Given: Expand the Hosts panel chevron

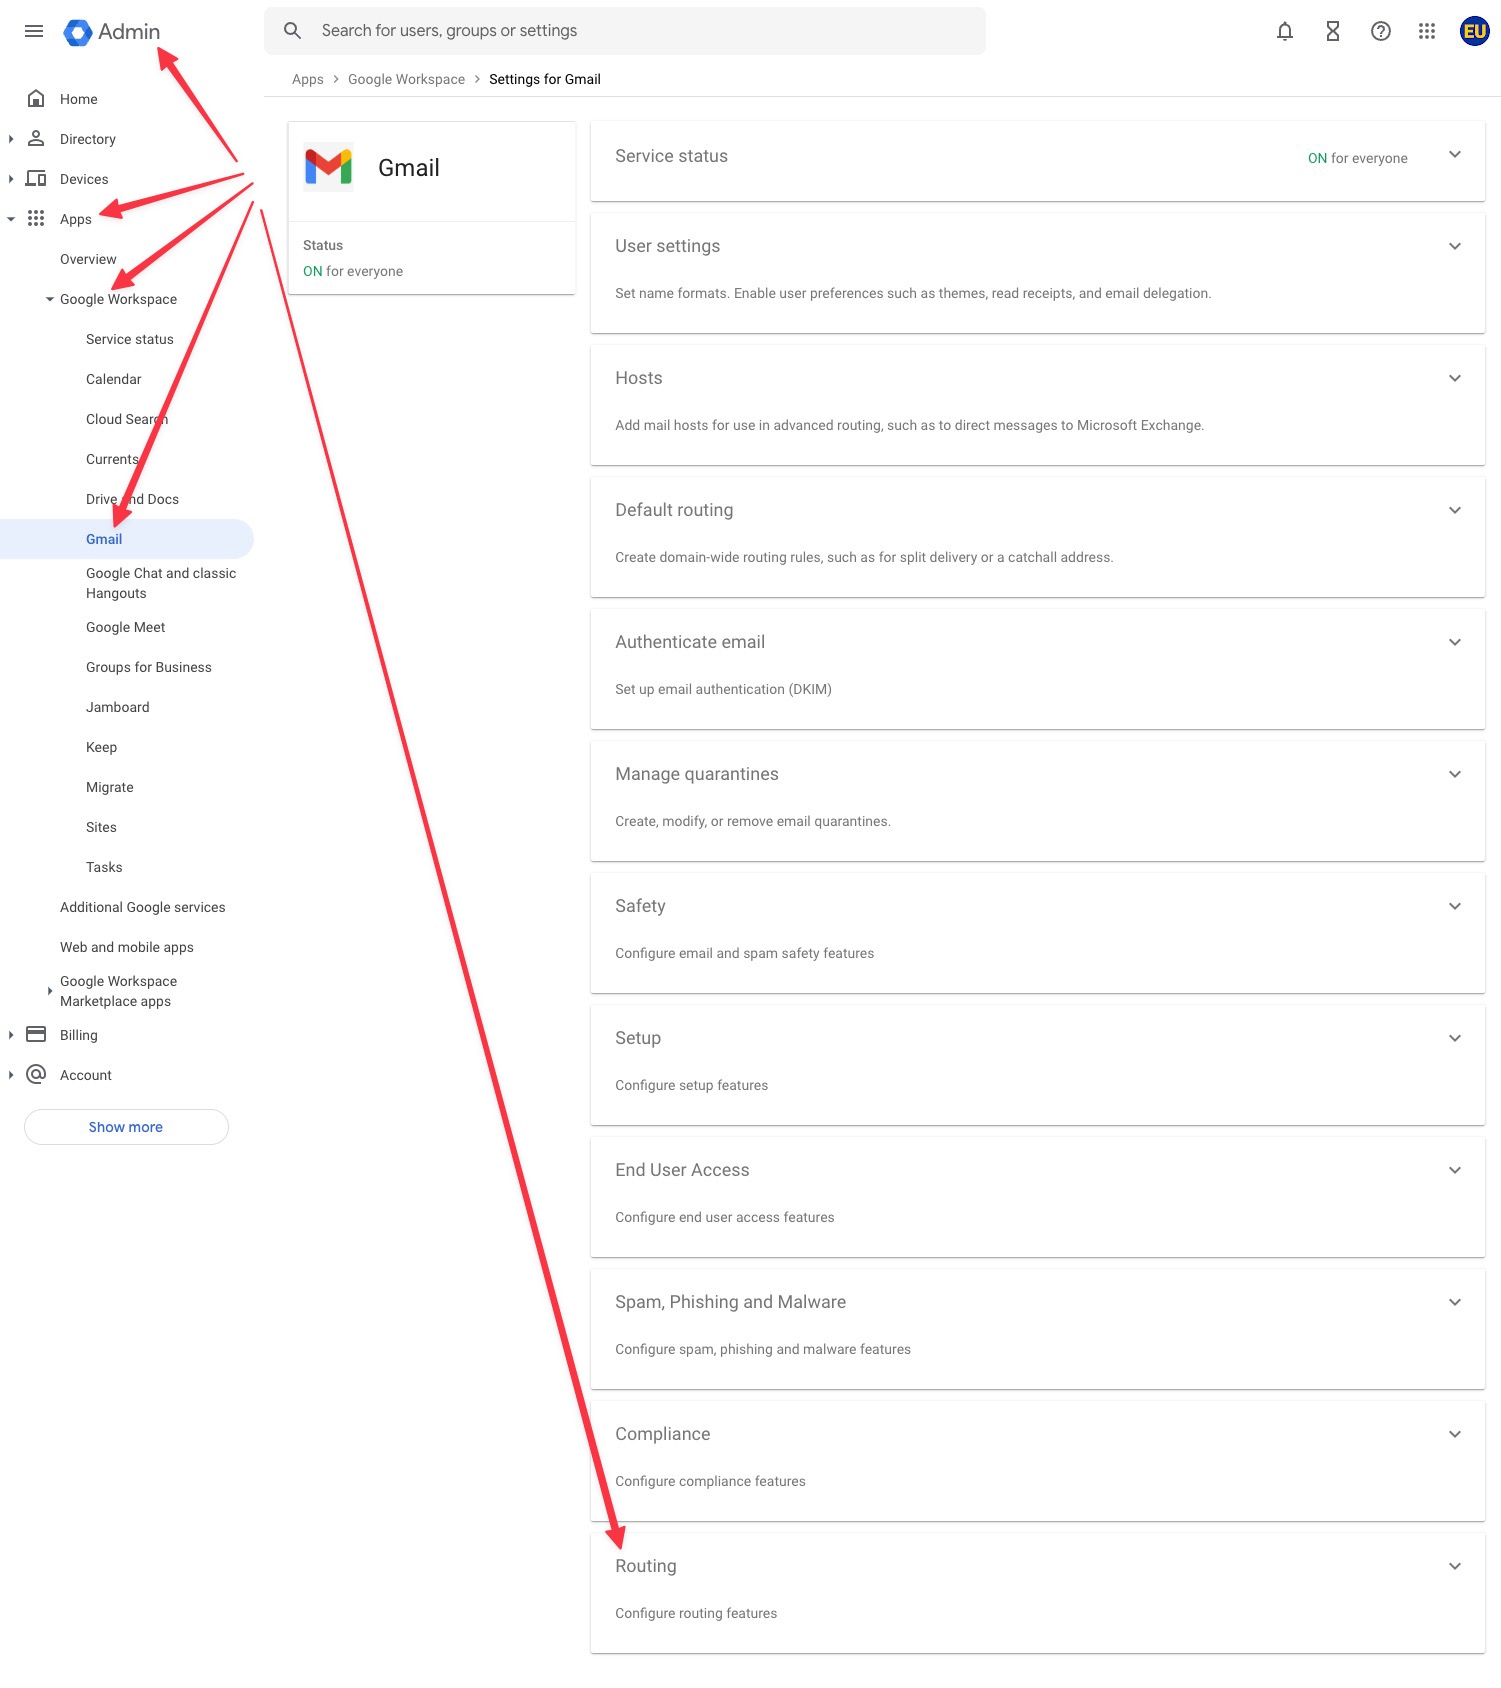Looking at the screenshot, I should (x=1455, y=378).
